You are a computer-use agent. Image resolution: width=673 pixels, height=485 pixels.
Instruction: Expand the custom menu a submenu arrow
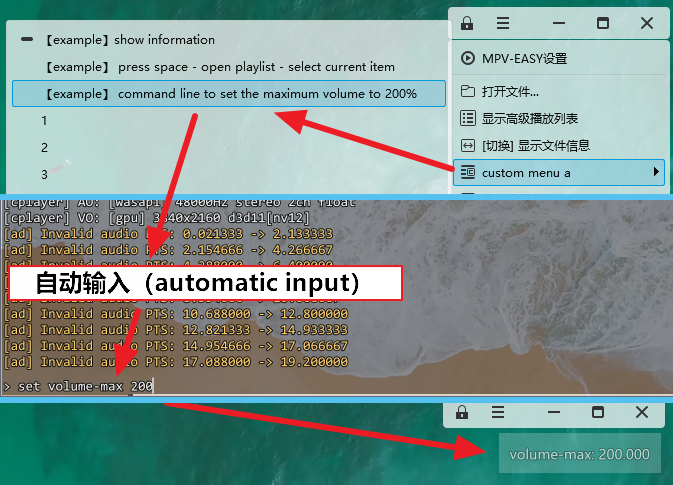(x=655, y=172)
